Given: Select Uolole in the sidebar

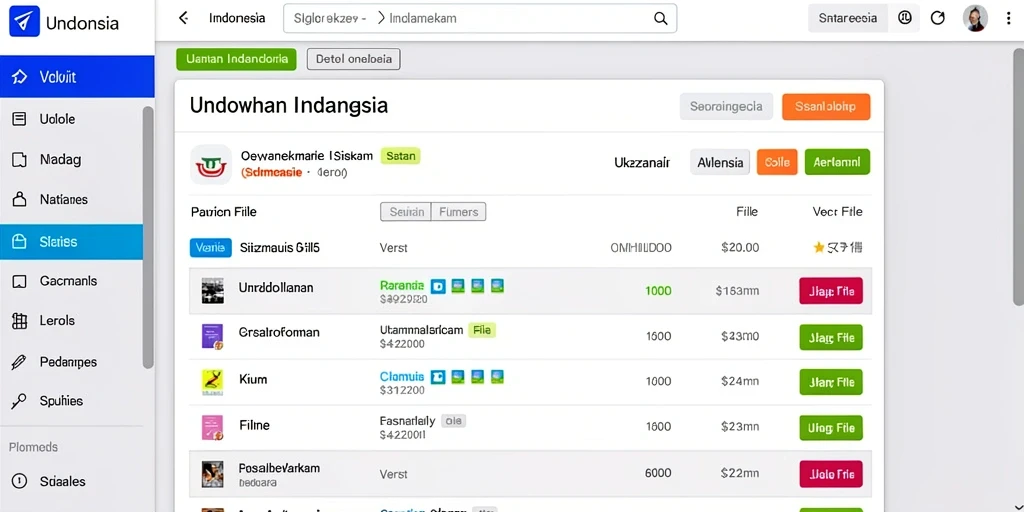Looking at the screenshot, I should pyautogui.click(x=71, y=119).
